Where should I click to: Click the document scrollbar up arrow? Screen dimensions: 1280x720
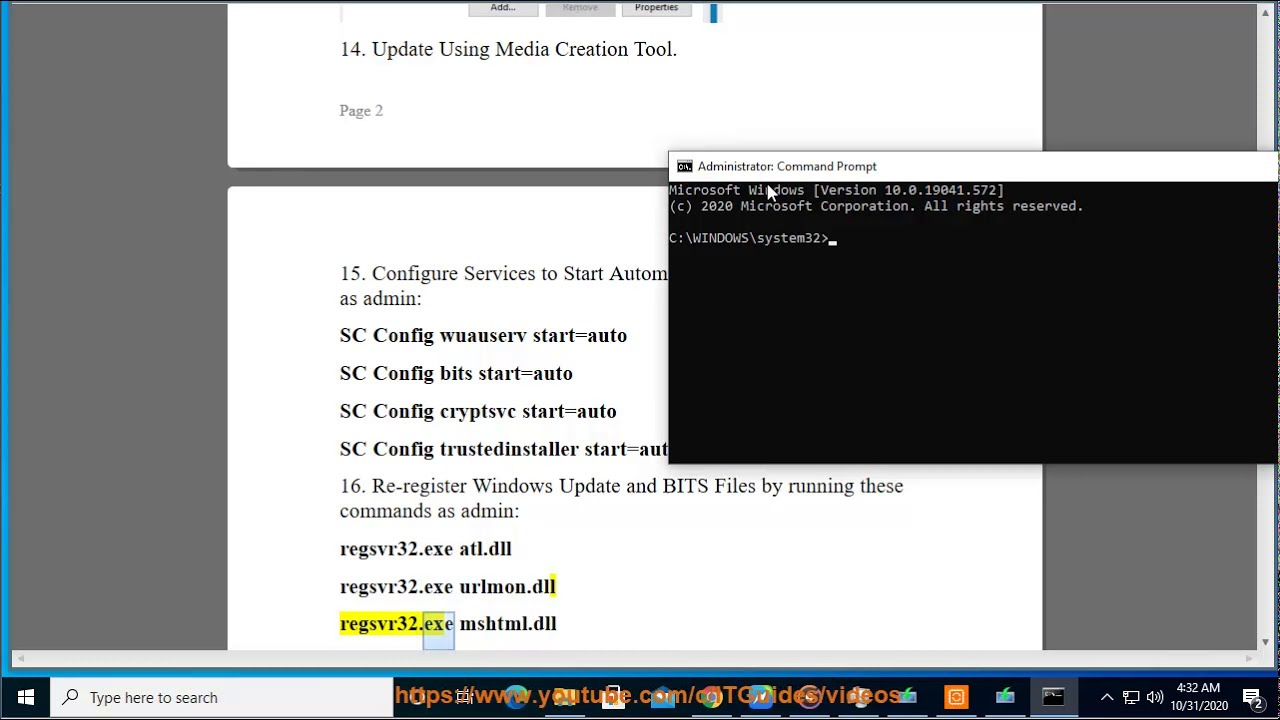(1265, 12)
